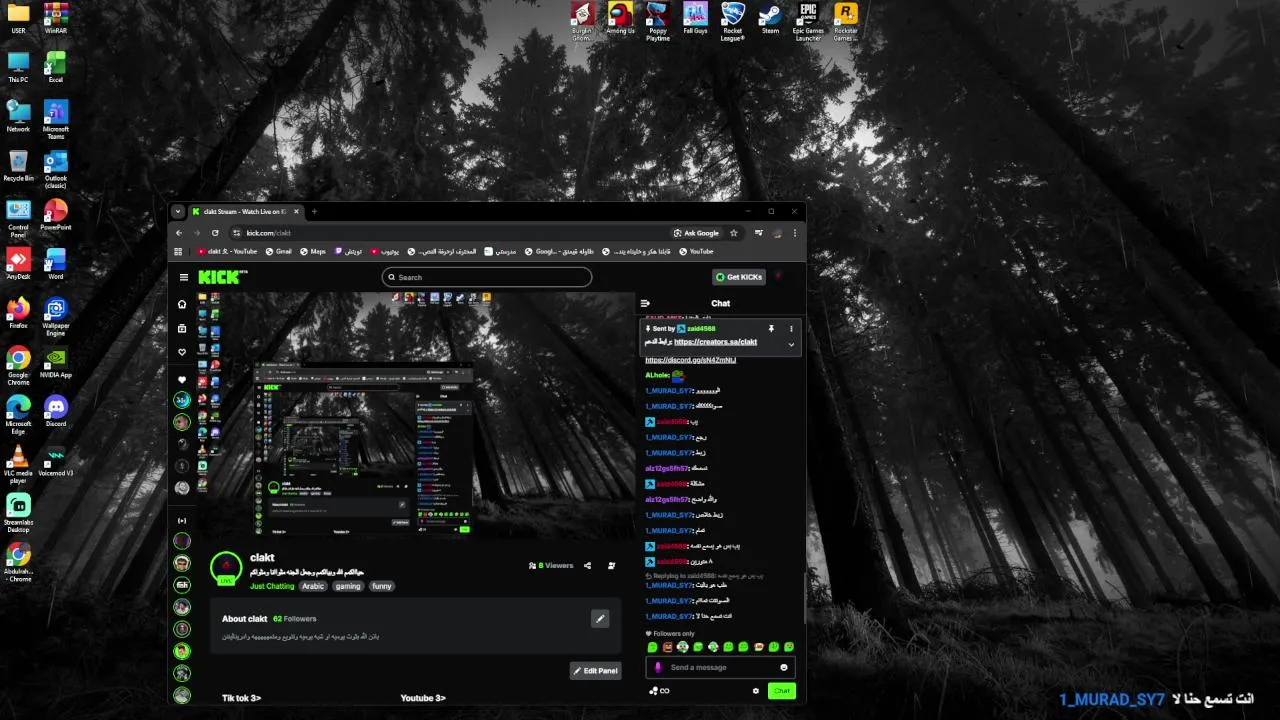
Task: Click the Get KICKs button
Action: coord(739,277)
